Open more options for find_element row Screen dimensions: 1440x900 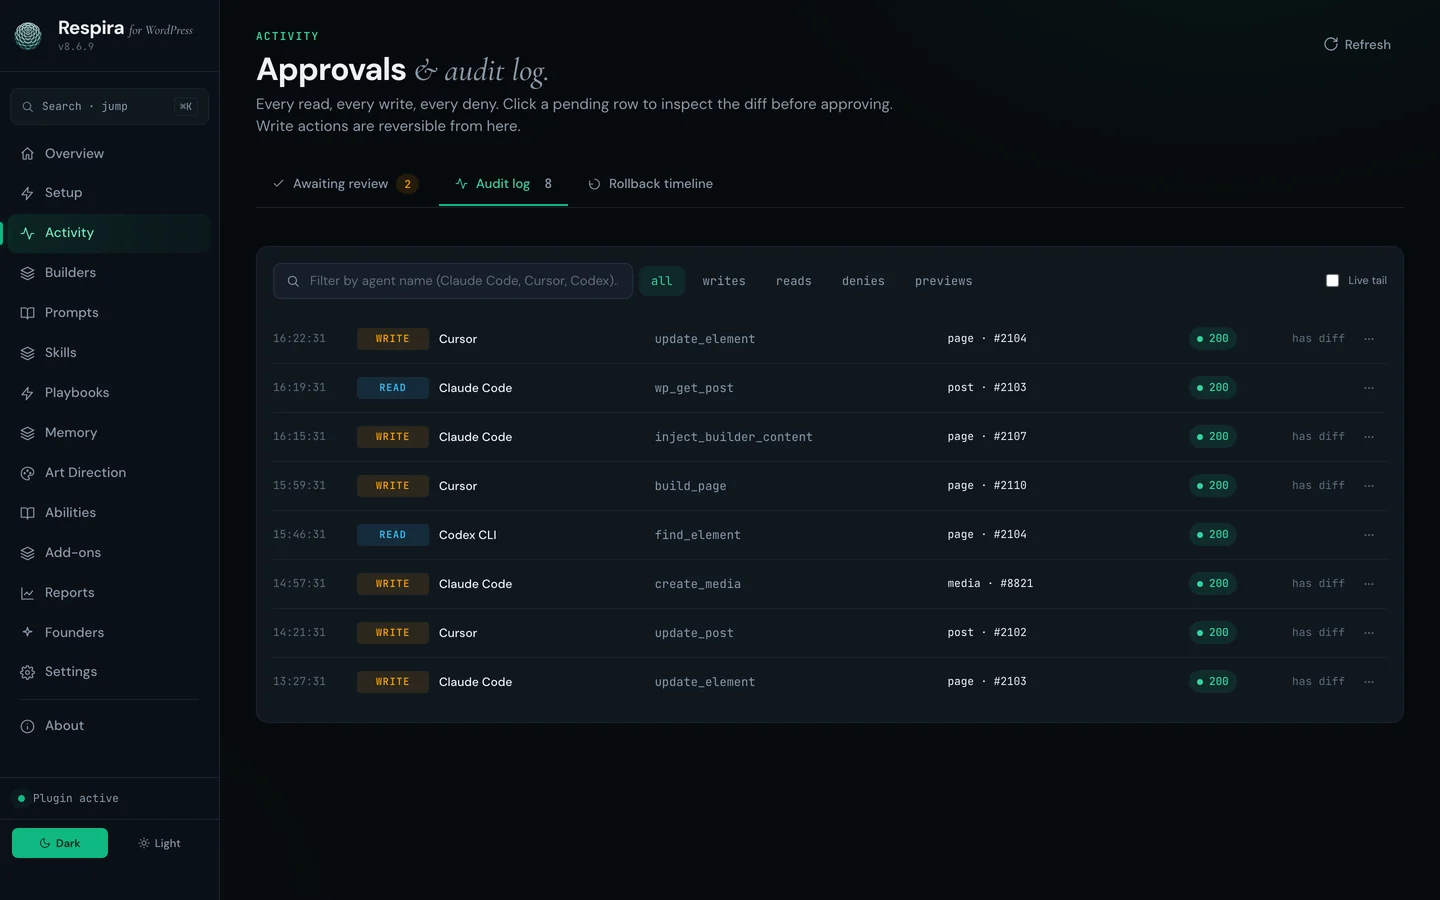click(x=1369, y=535)
